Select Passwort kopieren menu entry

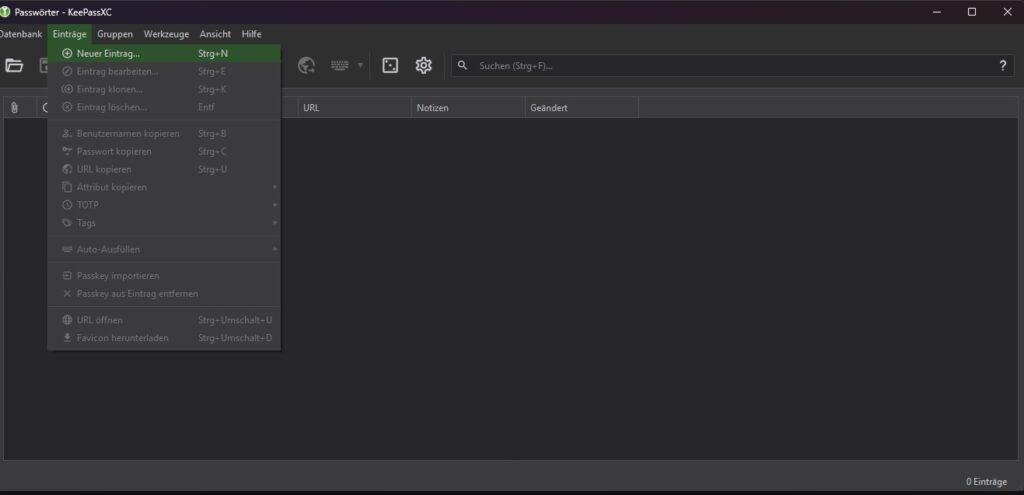165,152
